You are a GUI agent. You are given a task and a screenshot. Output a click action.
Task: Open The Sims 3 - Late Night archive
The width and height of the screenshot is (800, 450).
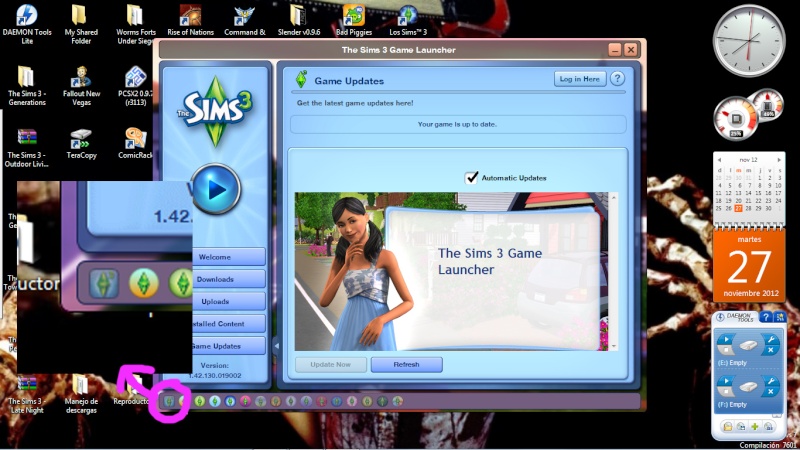27,394
